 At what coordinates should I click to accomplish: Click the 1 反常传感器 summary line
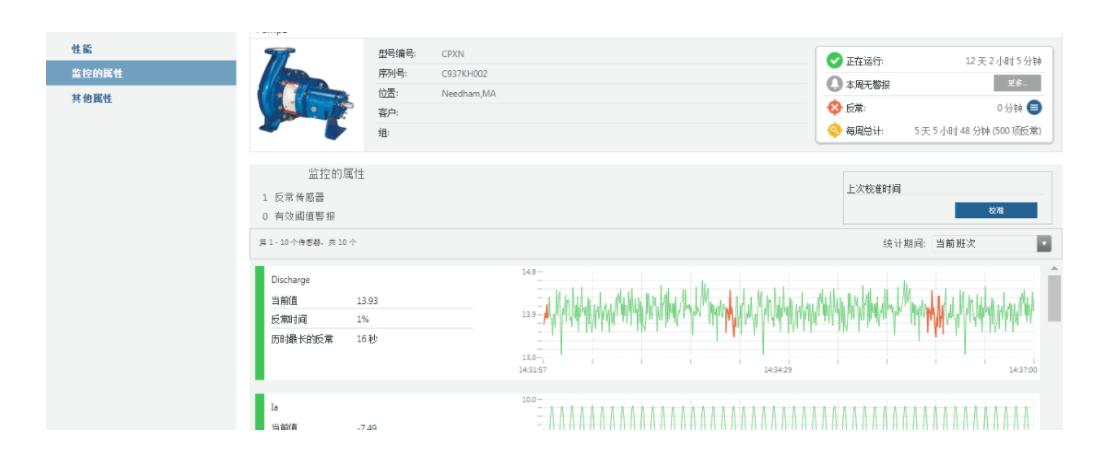[x=293, y=198]
